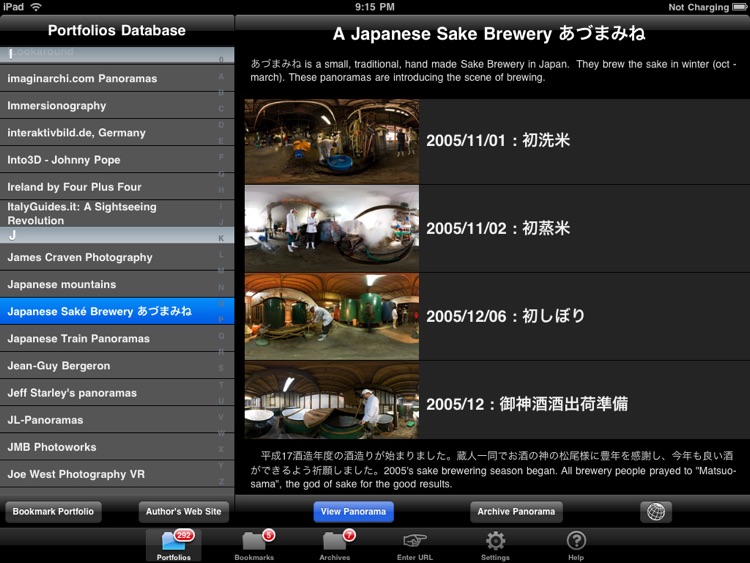Jump to letter Z in index
This screenshot has height=563, width=750.
pos(221,481)
